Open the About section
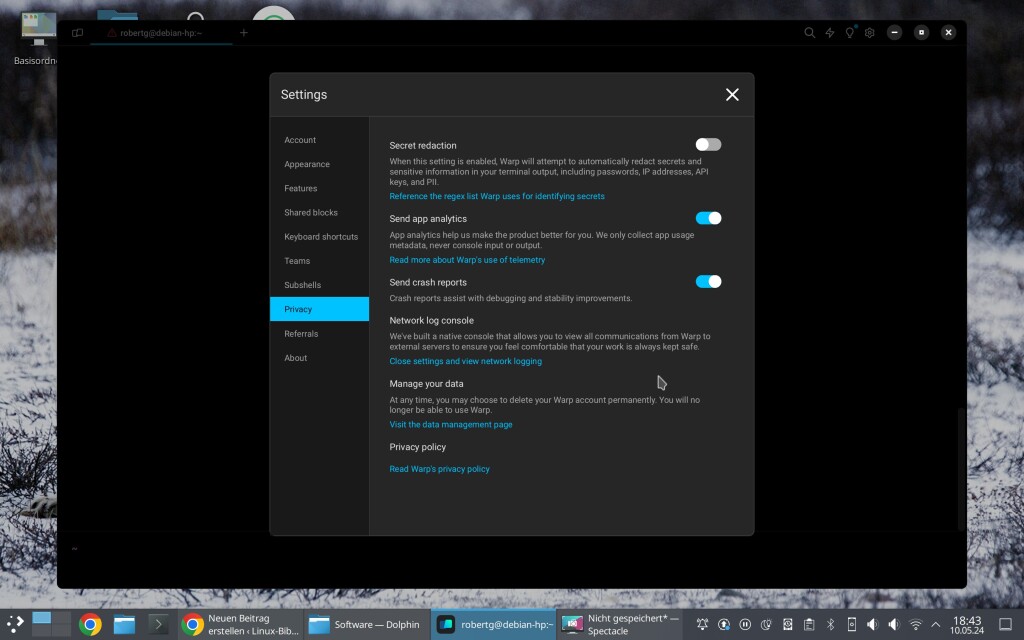 [x=319, y=358]
